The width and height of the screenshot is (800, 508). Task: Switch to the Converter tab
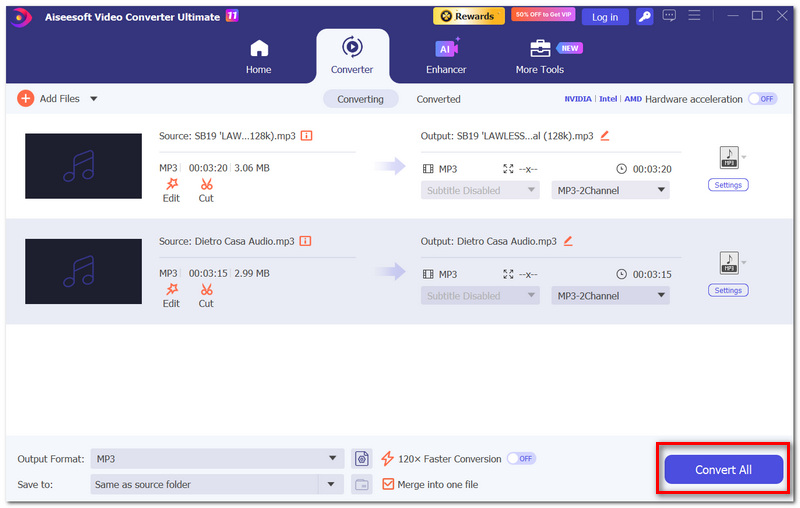coord(352,56)
